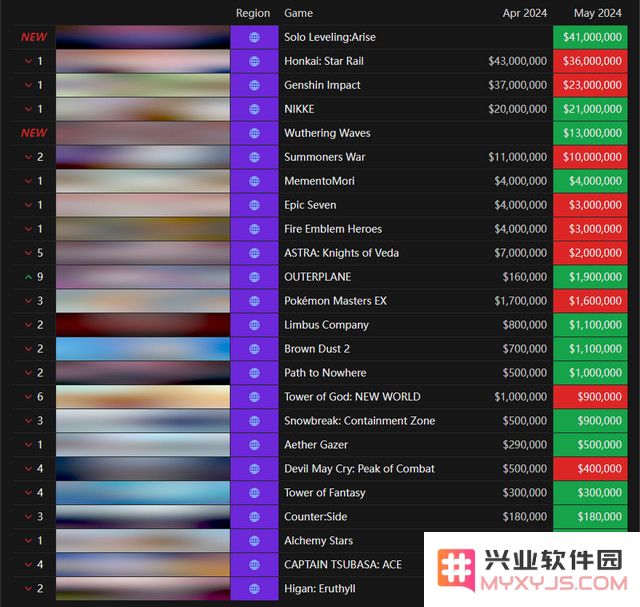This screenshot has height=607, width=640.
Task: Select the $37,000,000 April revenue value
Action: [x=518, y=85]
